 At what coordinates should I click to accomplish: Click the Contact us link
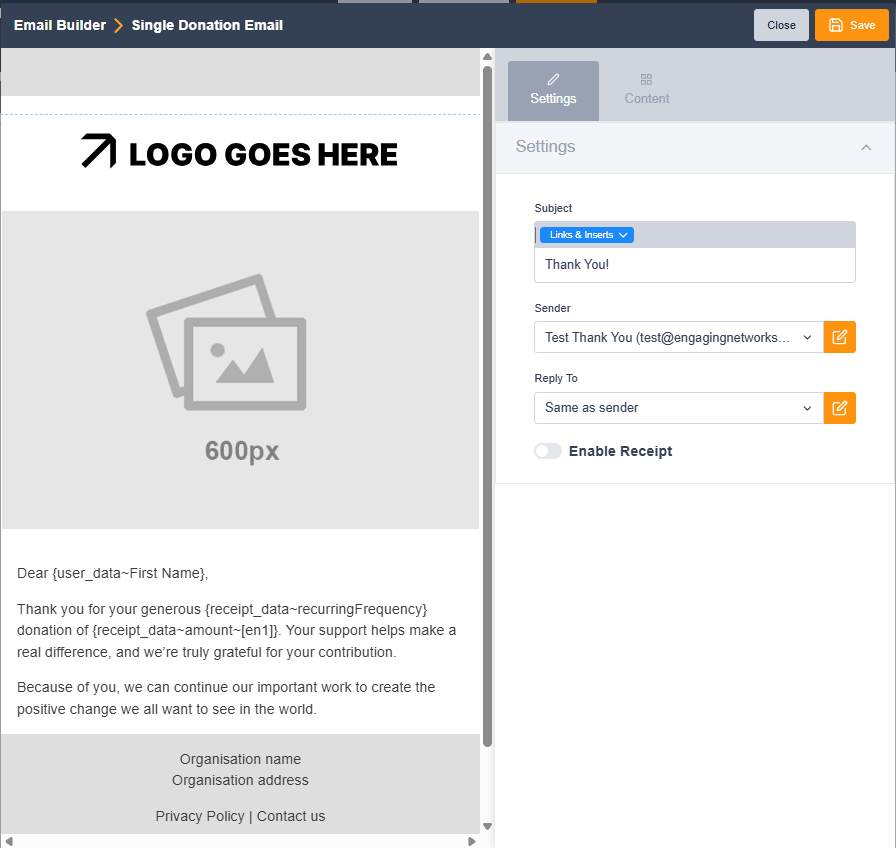tap(290, 816)
